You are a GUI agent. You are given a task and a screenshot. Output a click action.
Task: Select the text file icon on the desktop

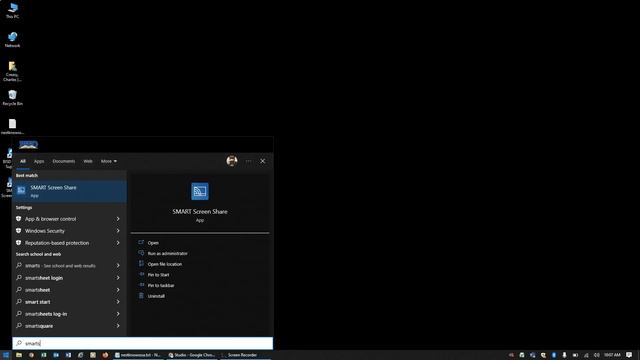[x=12, y=127]
